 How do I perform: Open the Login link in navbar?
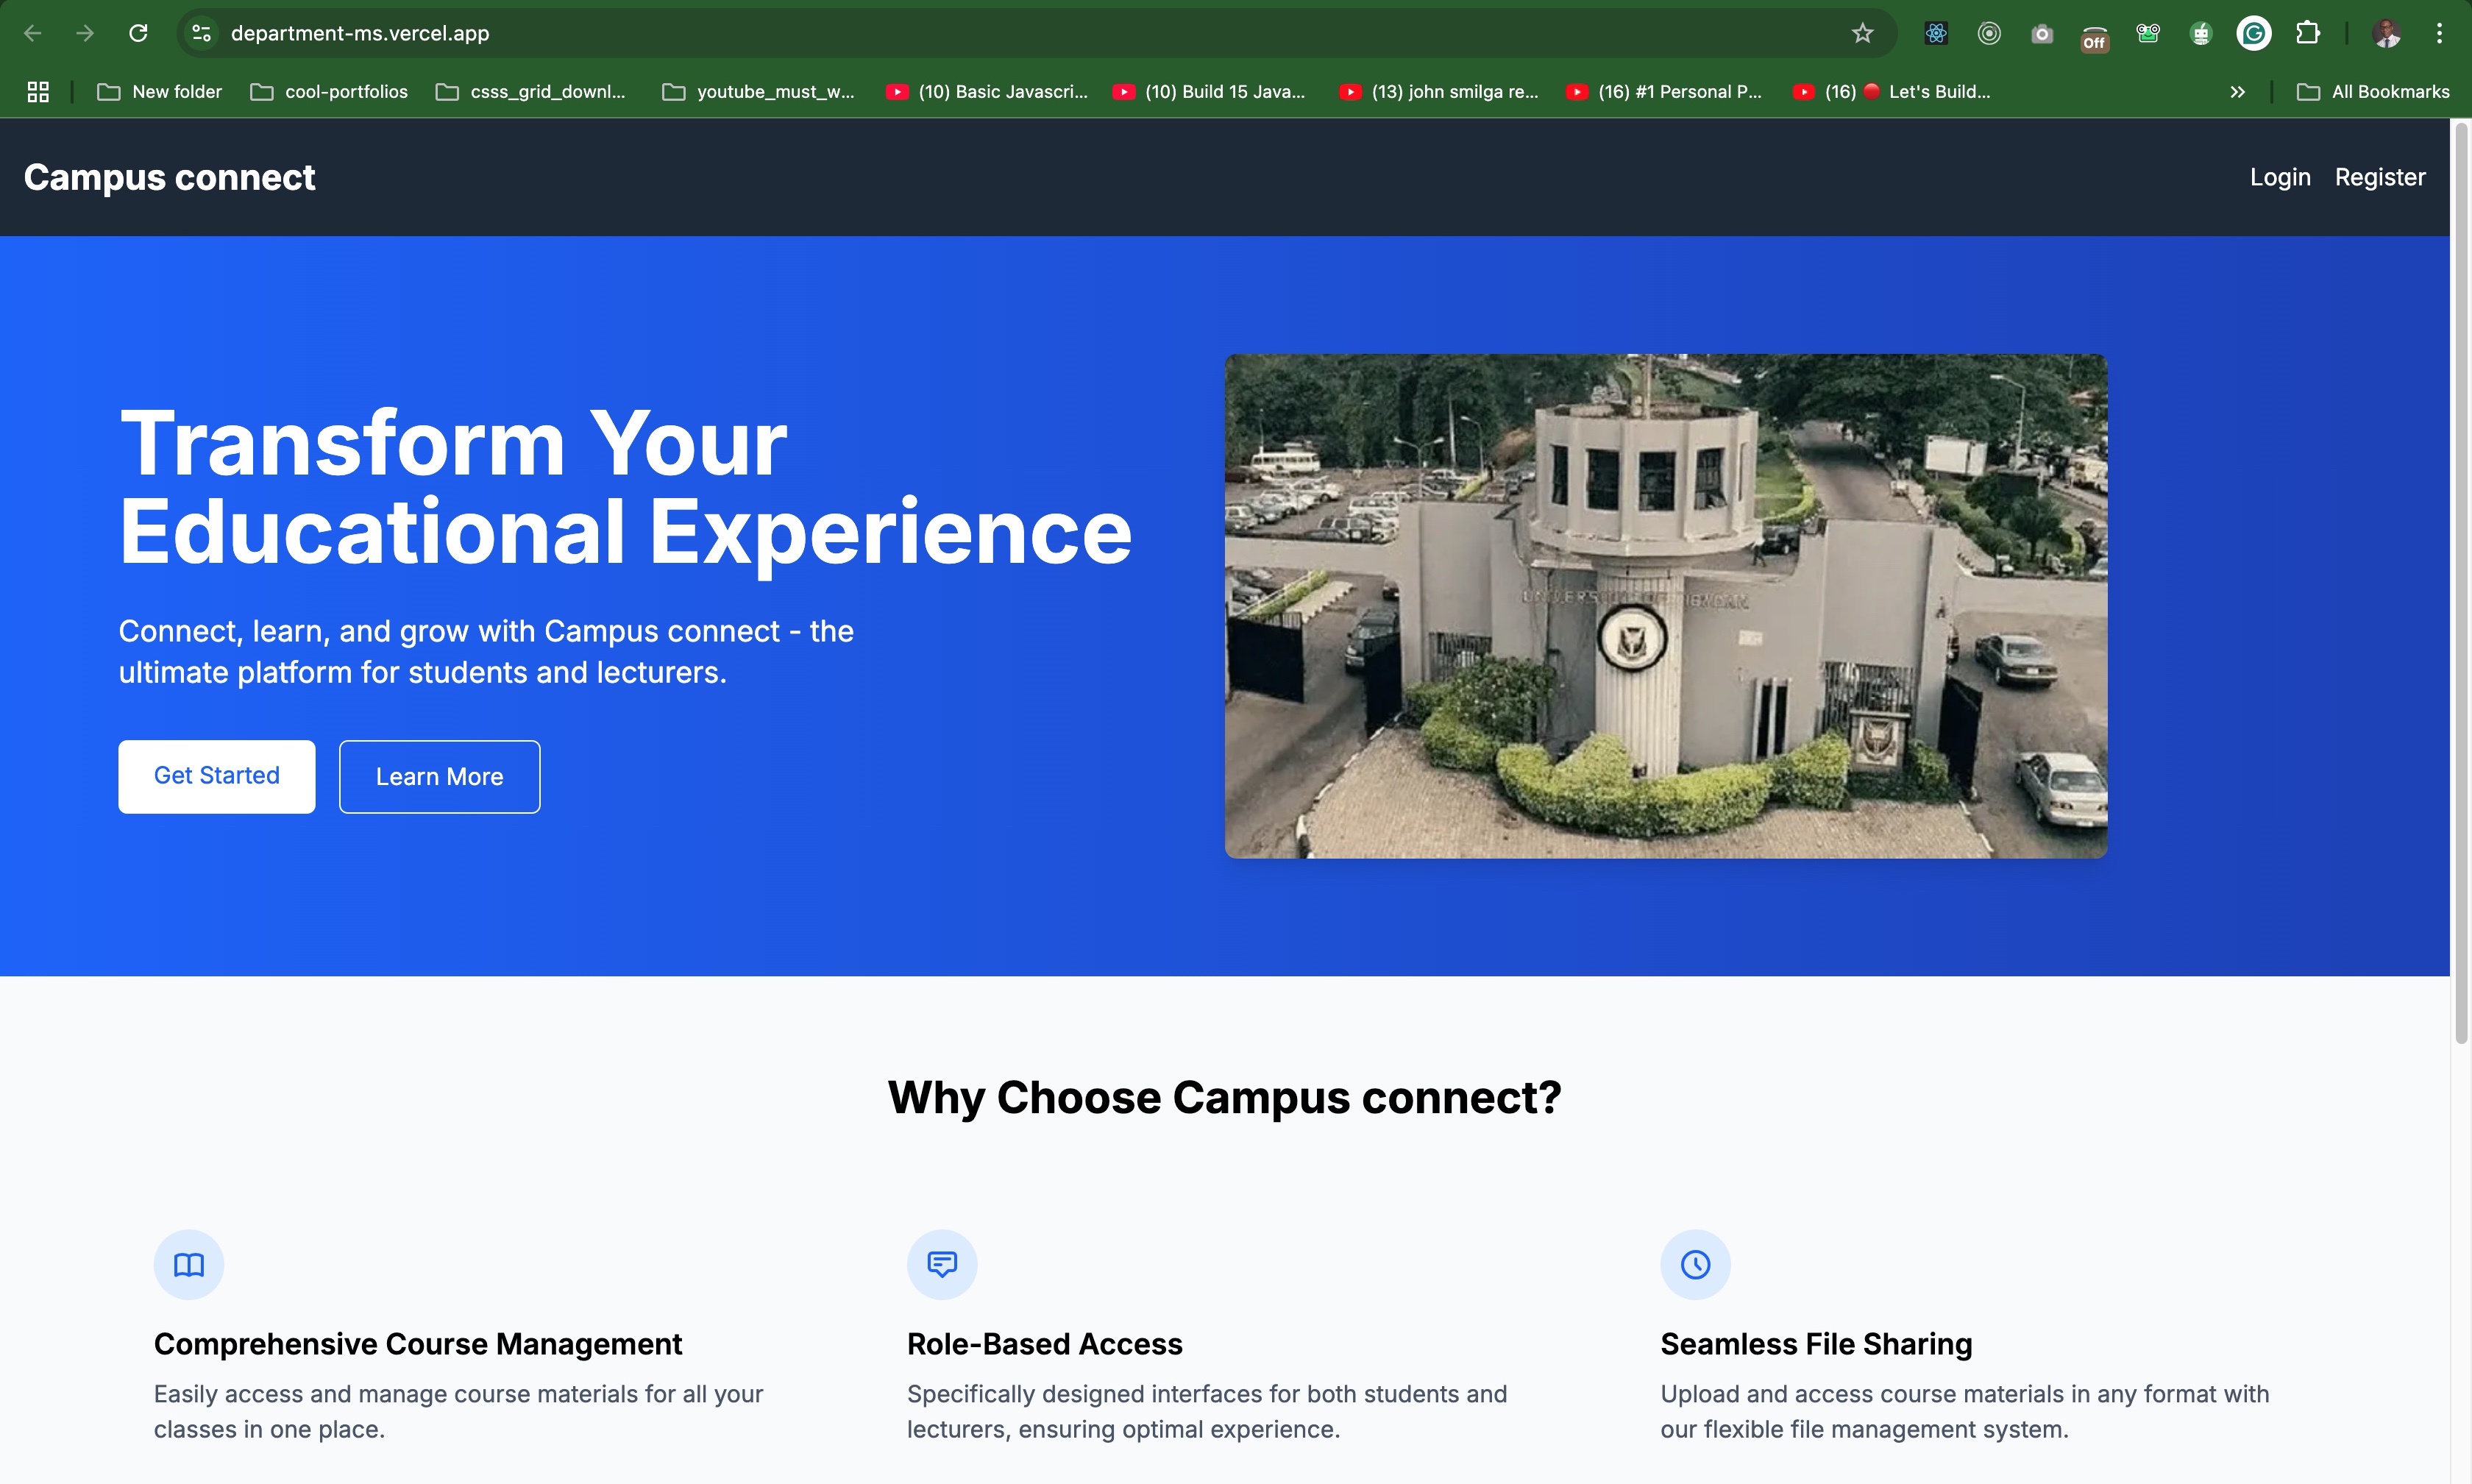click(x=2279, y=177)
